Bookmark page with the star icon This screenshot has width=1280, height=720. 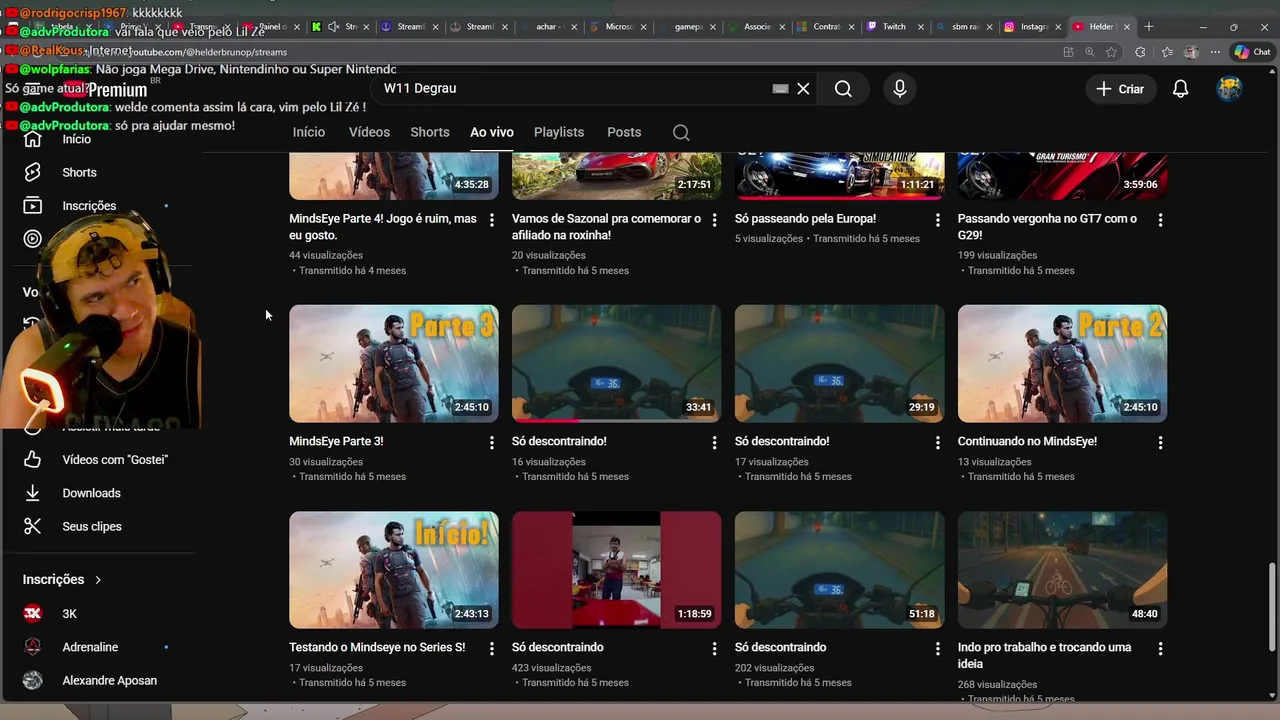click(1111, 52)
